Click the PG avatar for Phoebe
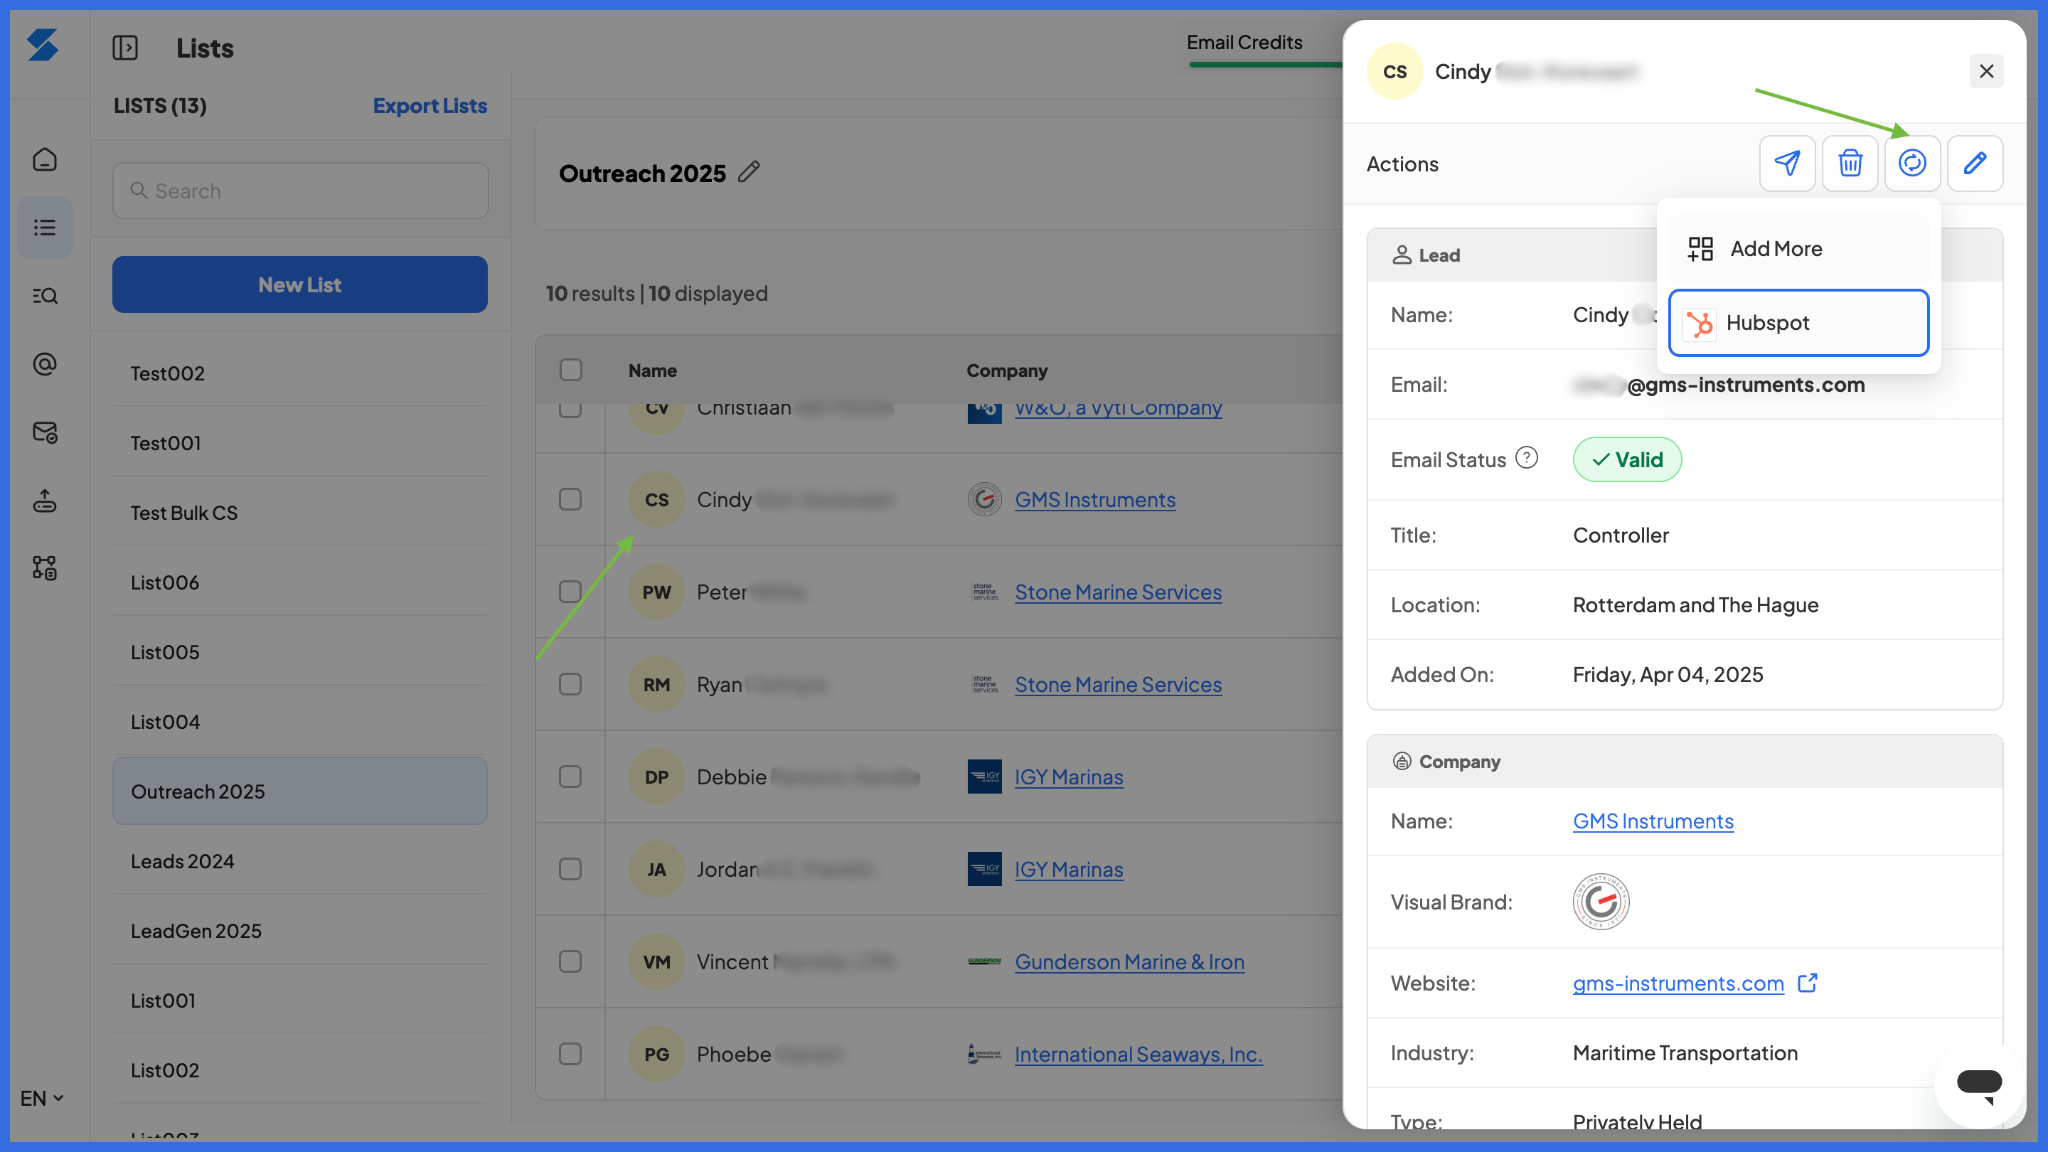The width and height of the screenshot is (2048, 1152). (656, 1054)
